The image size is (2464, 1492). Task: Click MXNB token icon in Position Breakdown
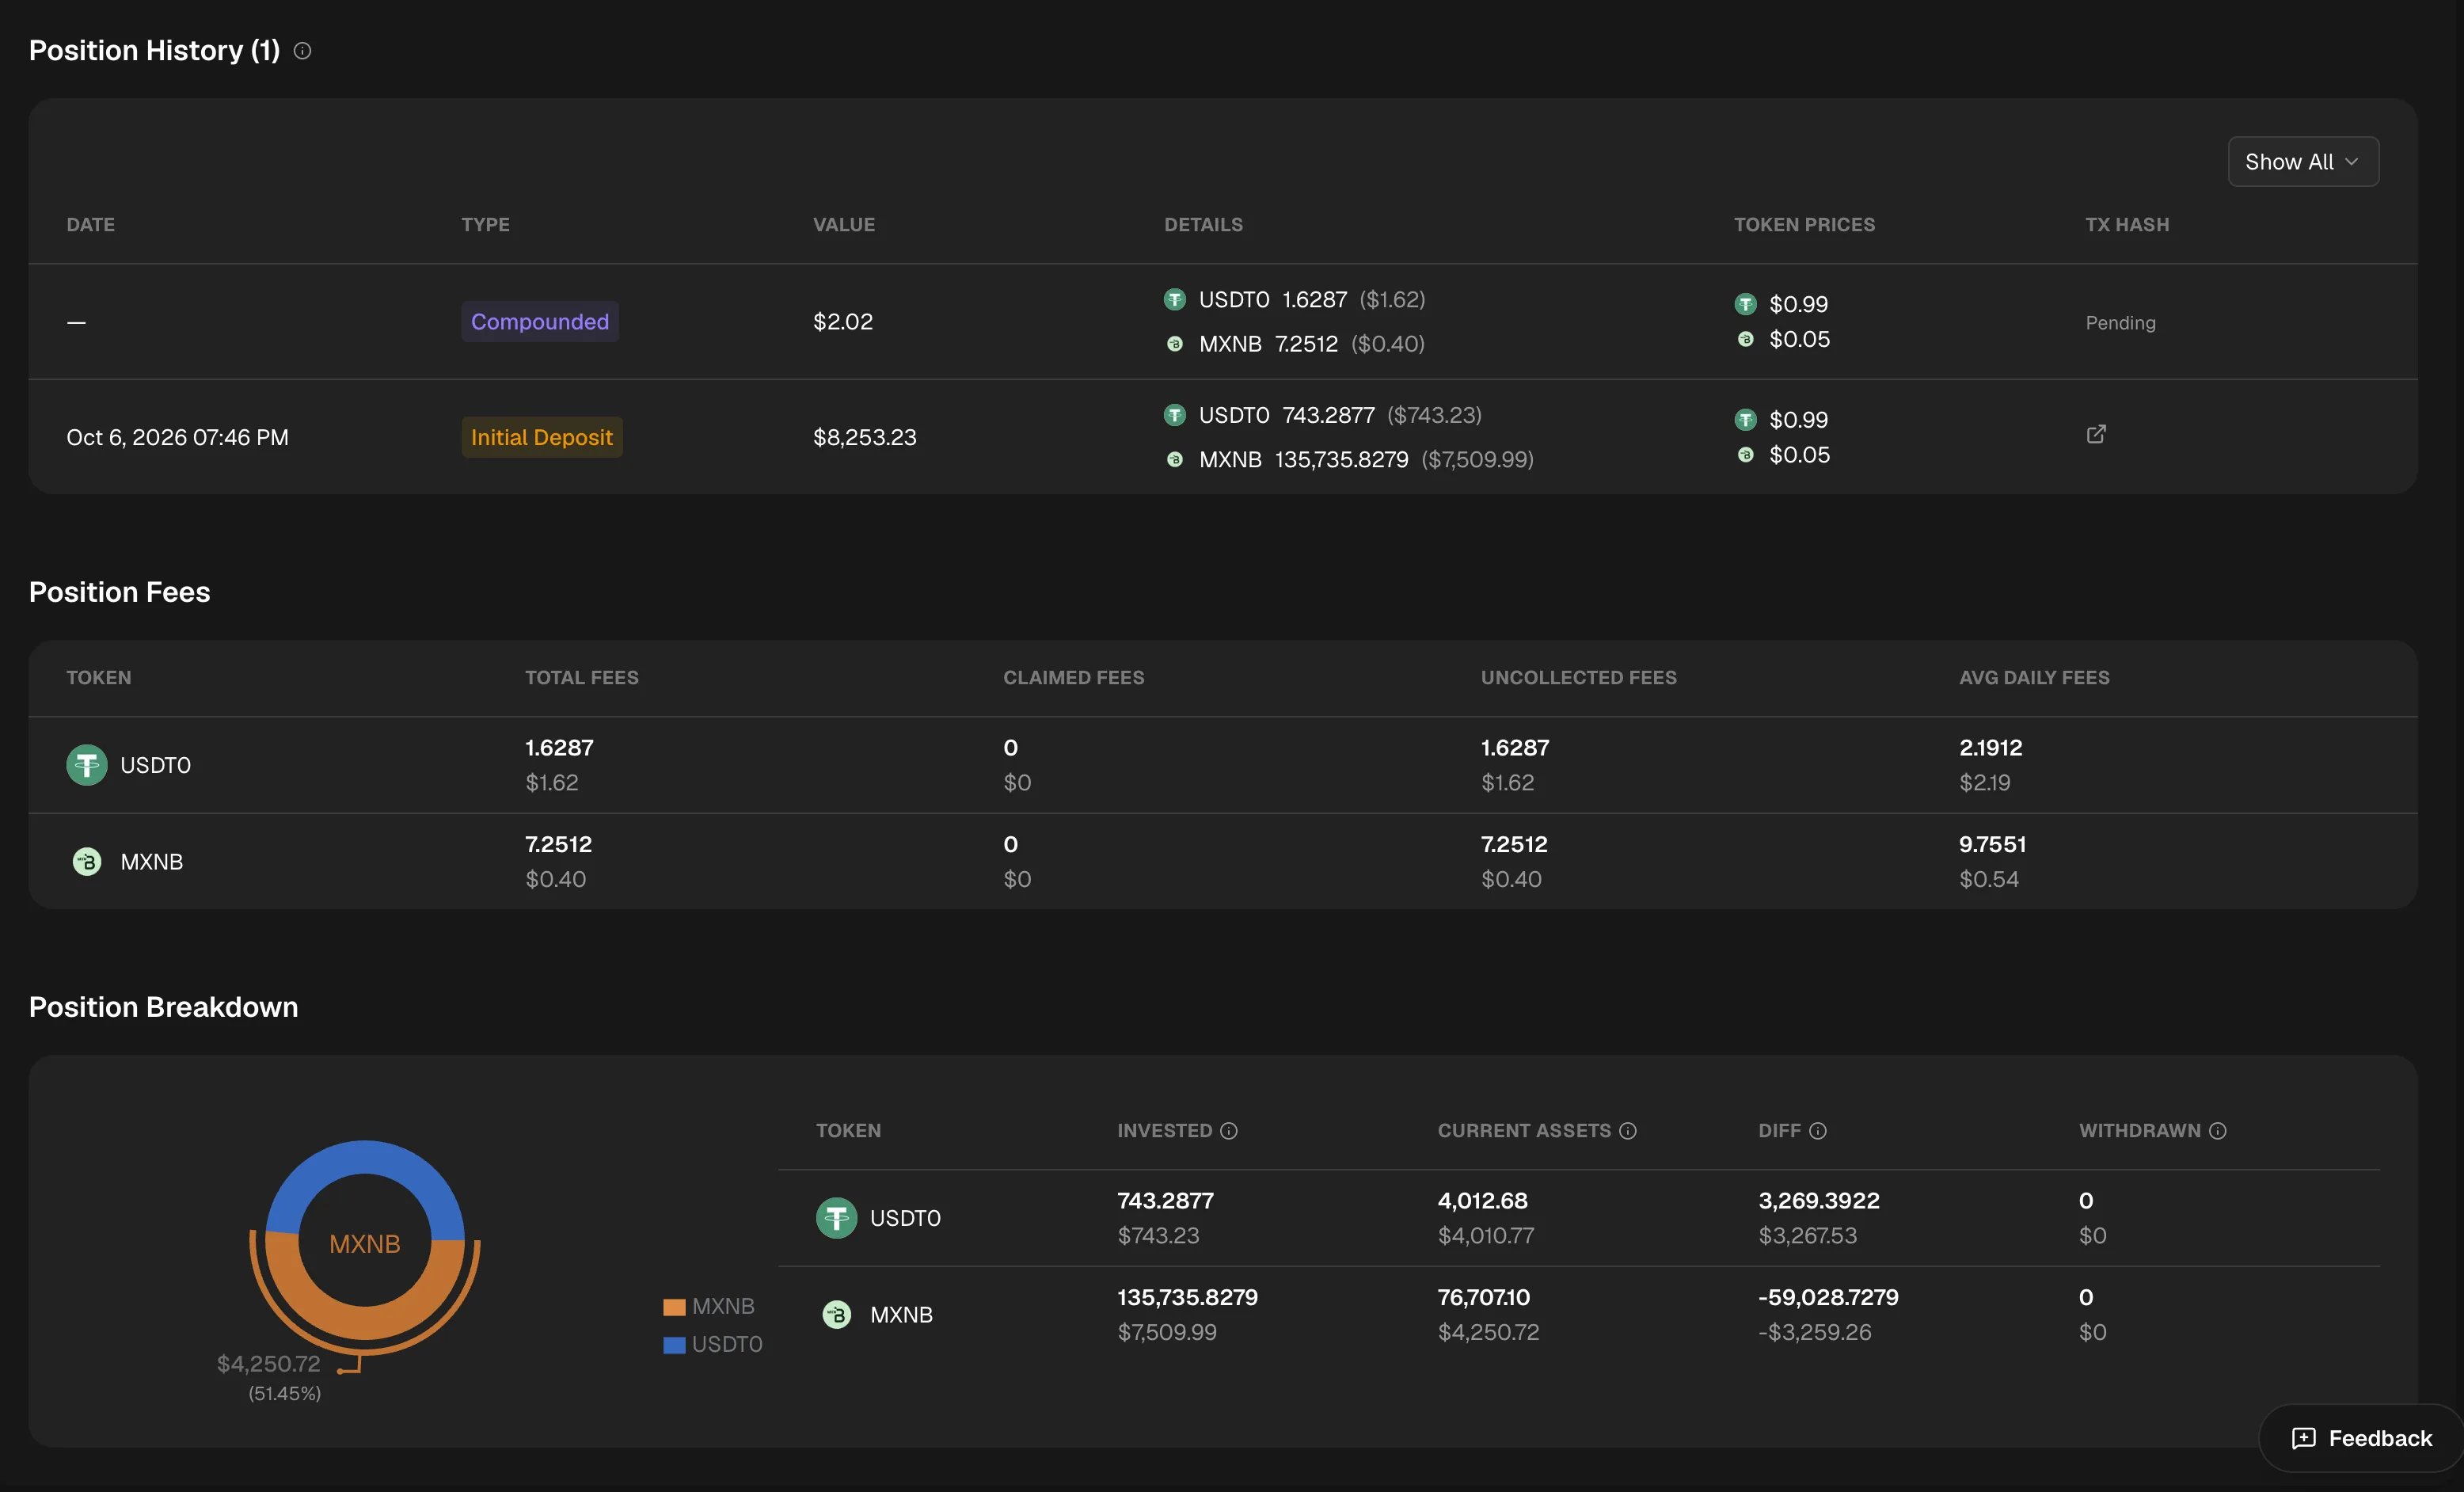(836, 1314)
